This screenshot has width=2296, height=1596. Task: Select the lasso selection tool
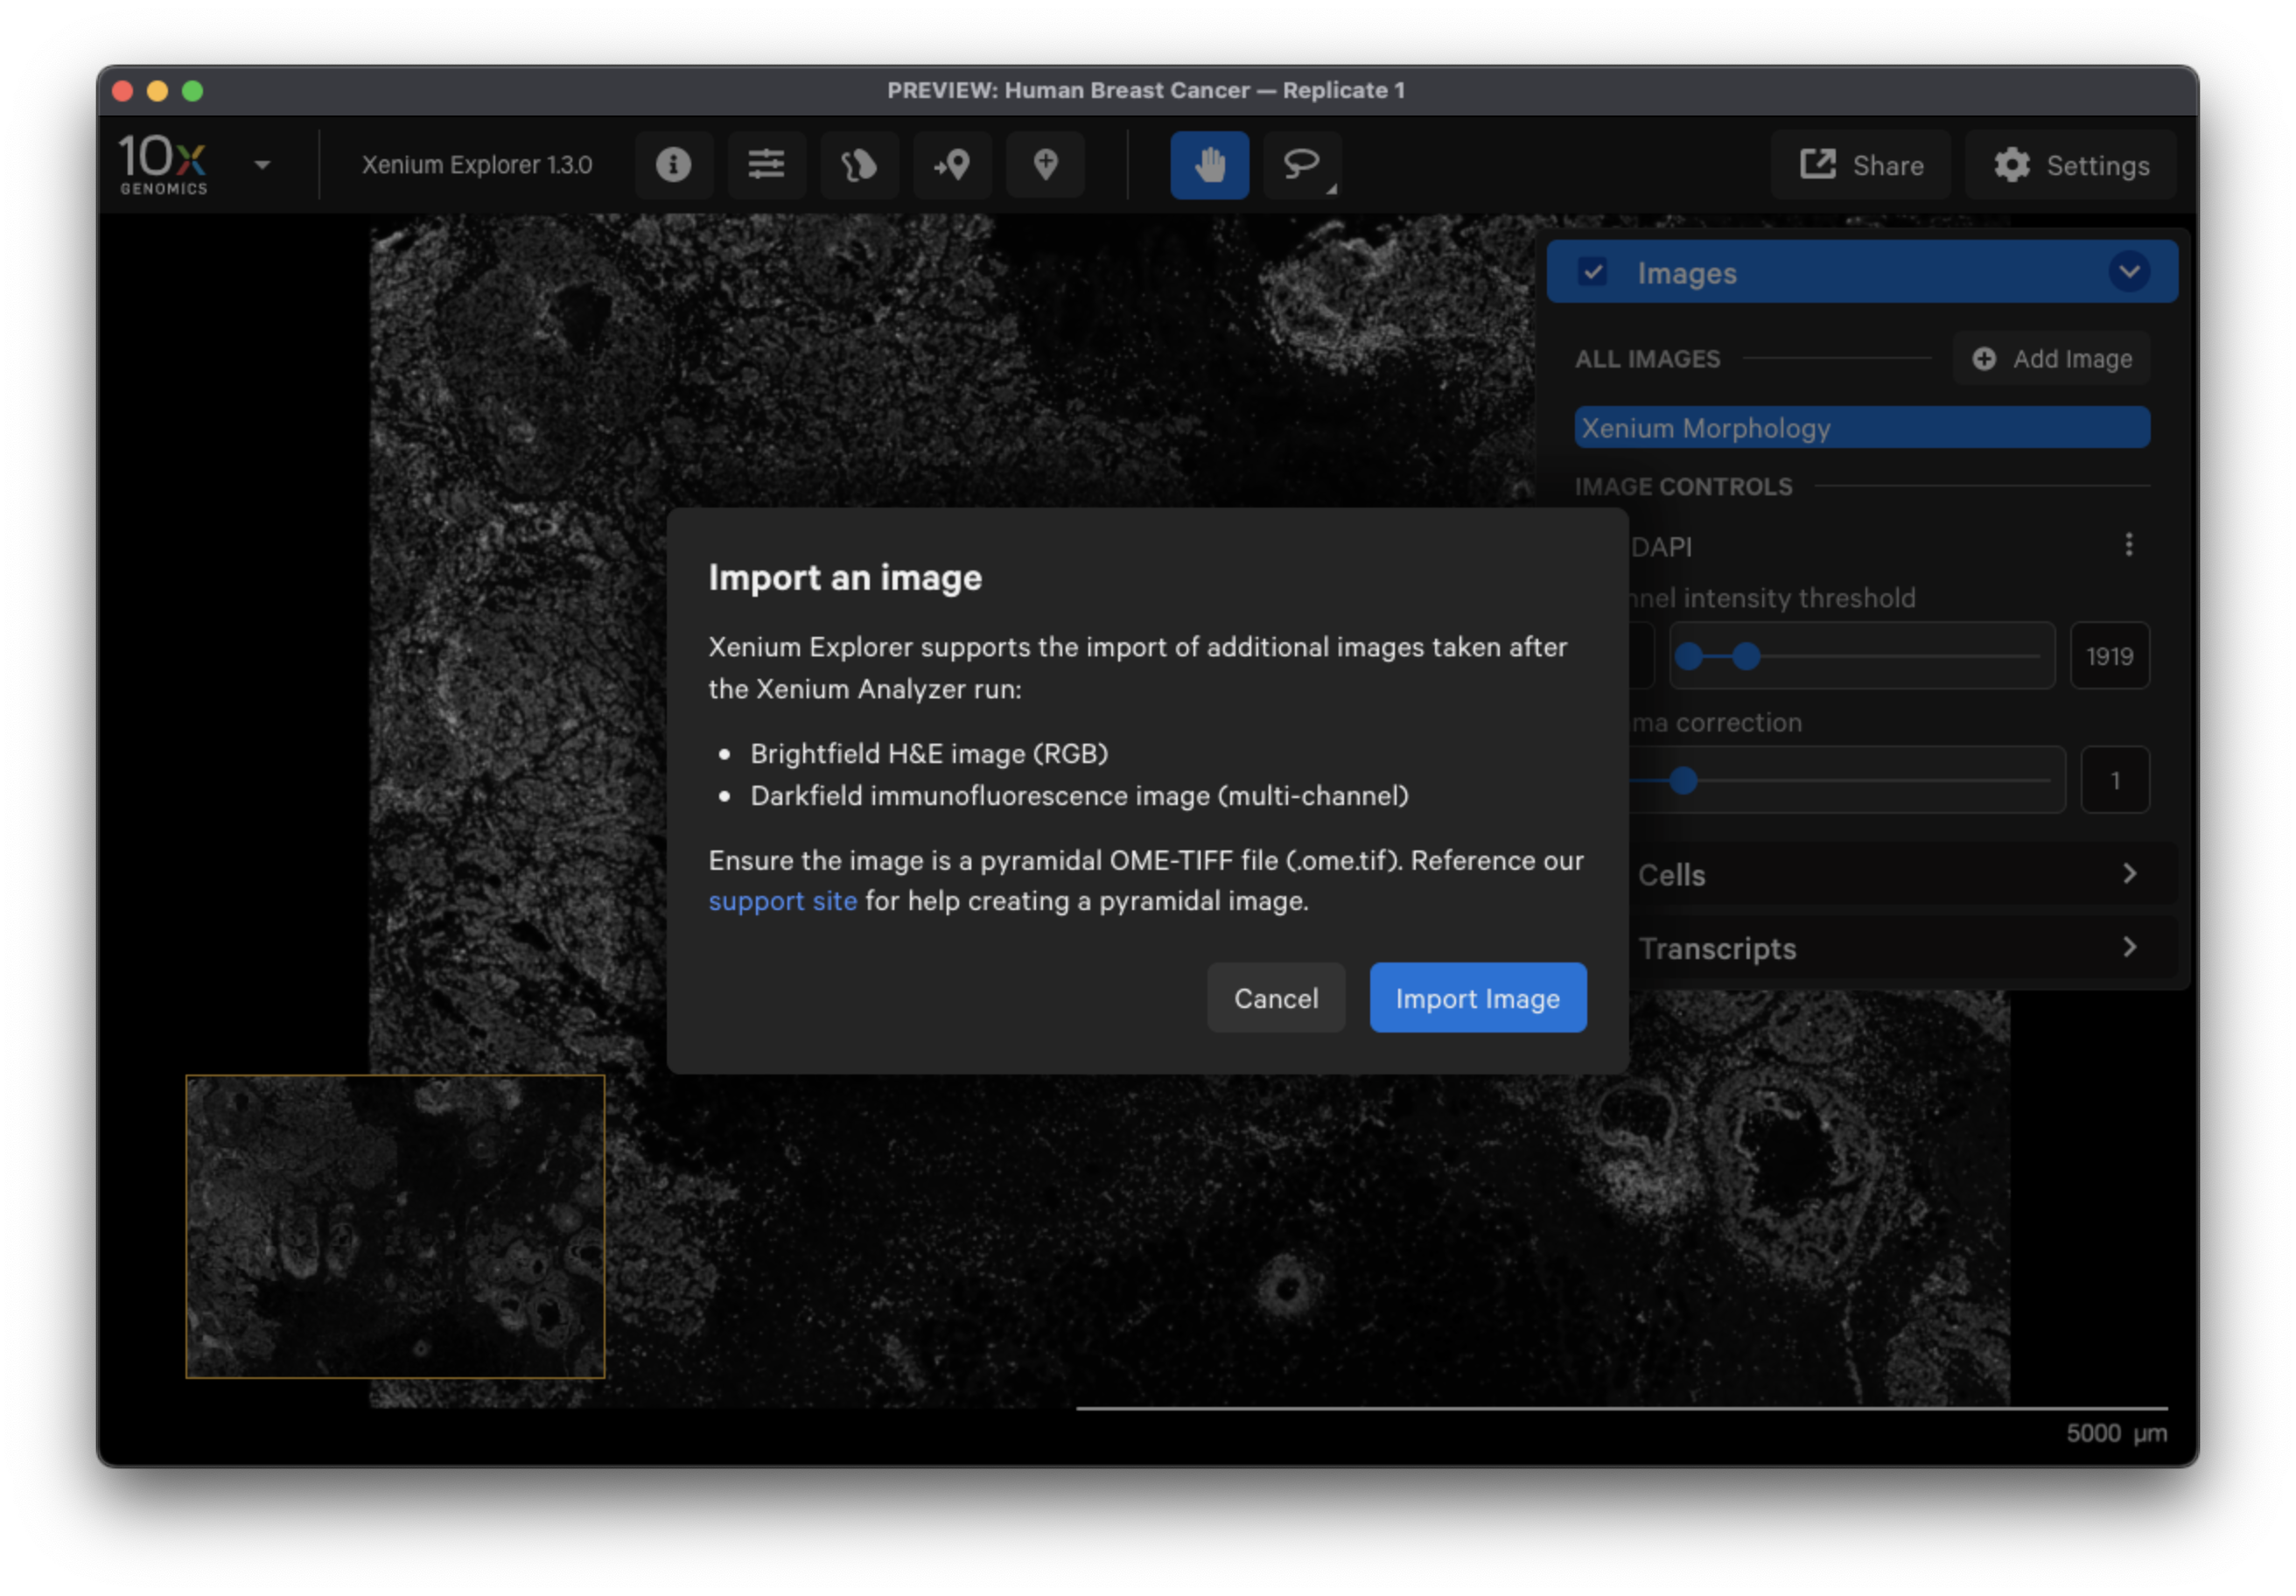(1302, 164)
